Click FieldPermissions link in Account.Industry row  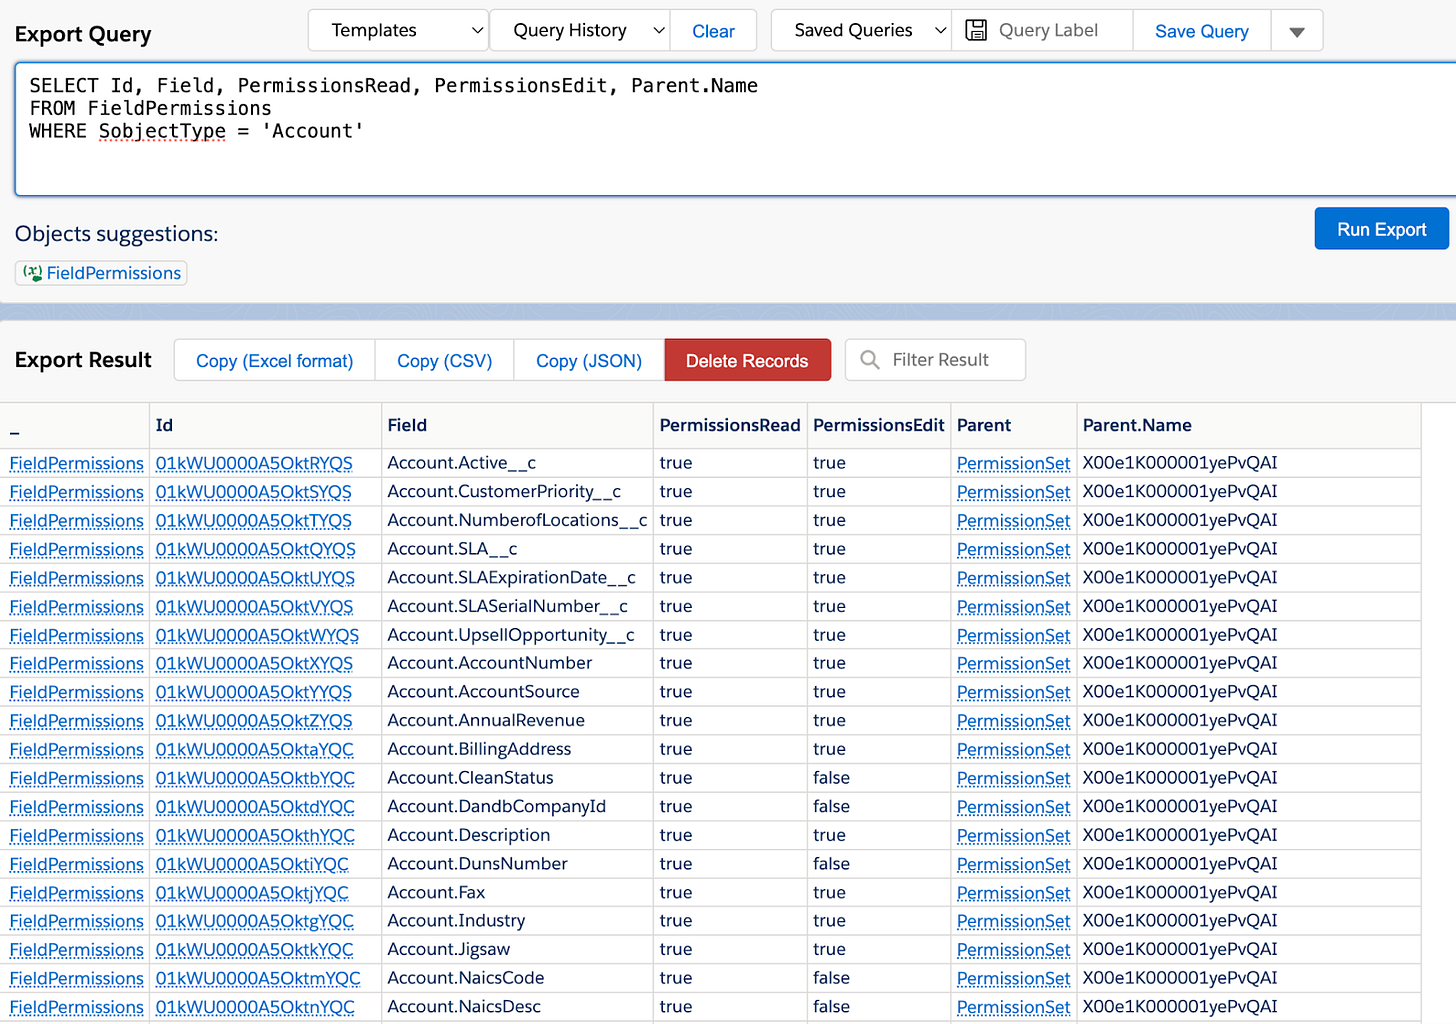(77, 921)
